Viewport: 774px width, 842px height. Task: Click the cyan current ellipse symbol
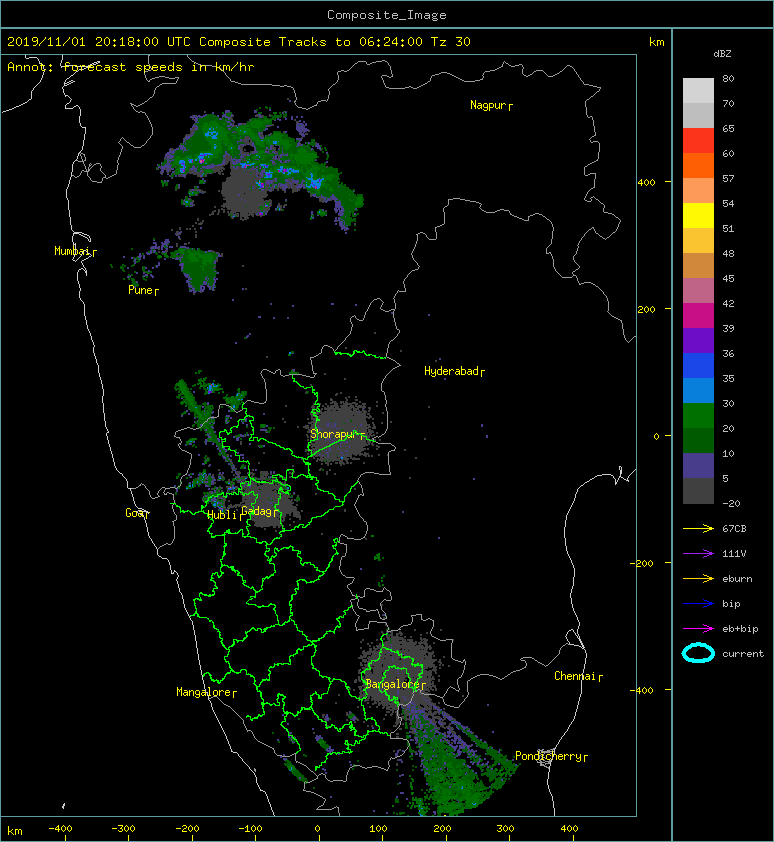tap(698, 654)
